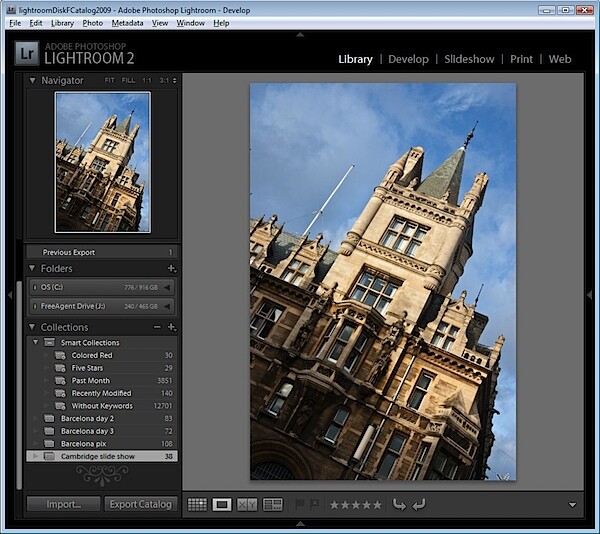Remove collection using minus icon
The height and width of the screenshot is (534, 600).
(x=157, y=327)
